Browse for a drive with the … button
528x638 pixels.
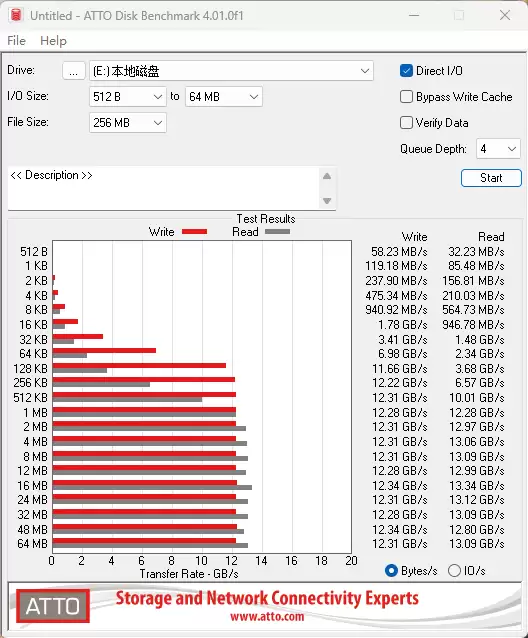coord(74,71)
